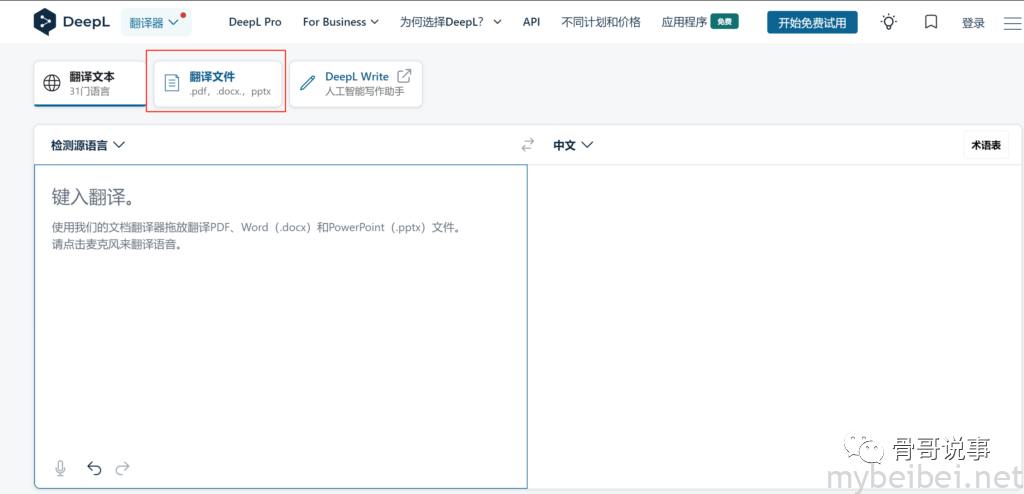Open DeepL Write tab

pos(356,84)
